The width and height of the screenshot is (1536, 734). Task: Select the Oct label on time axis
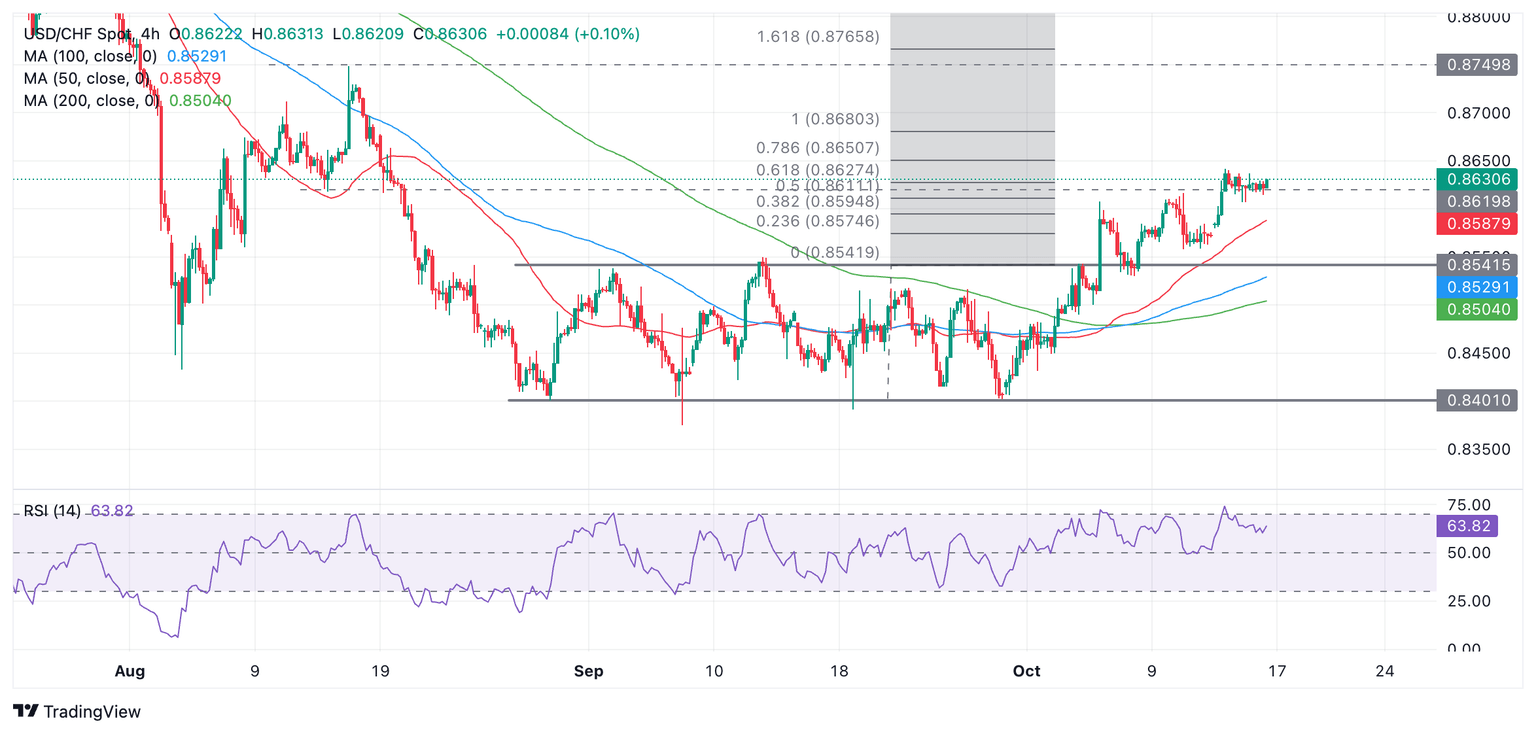click(x=1026, y=671)
